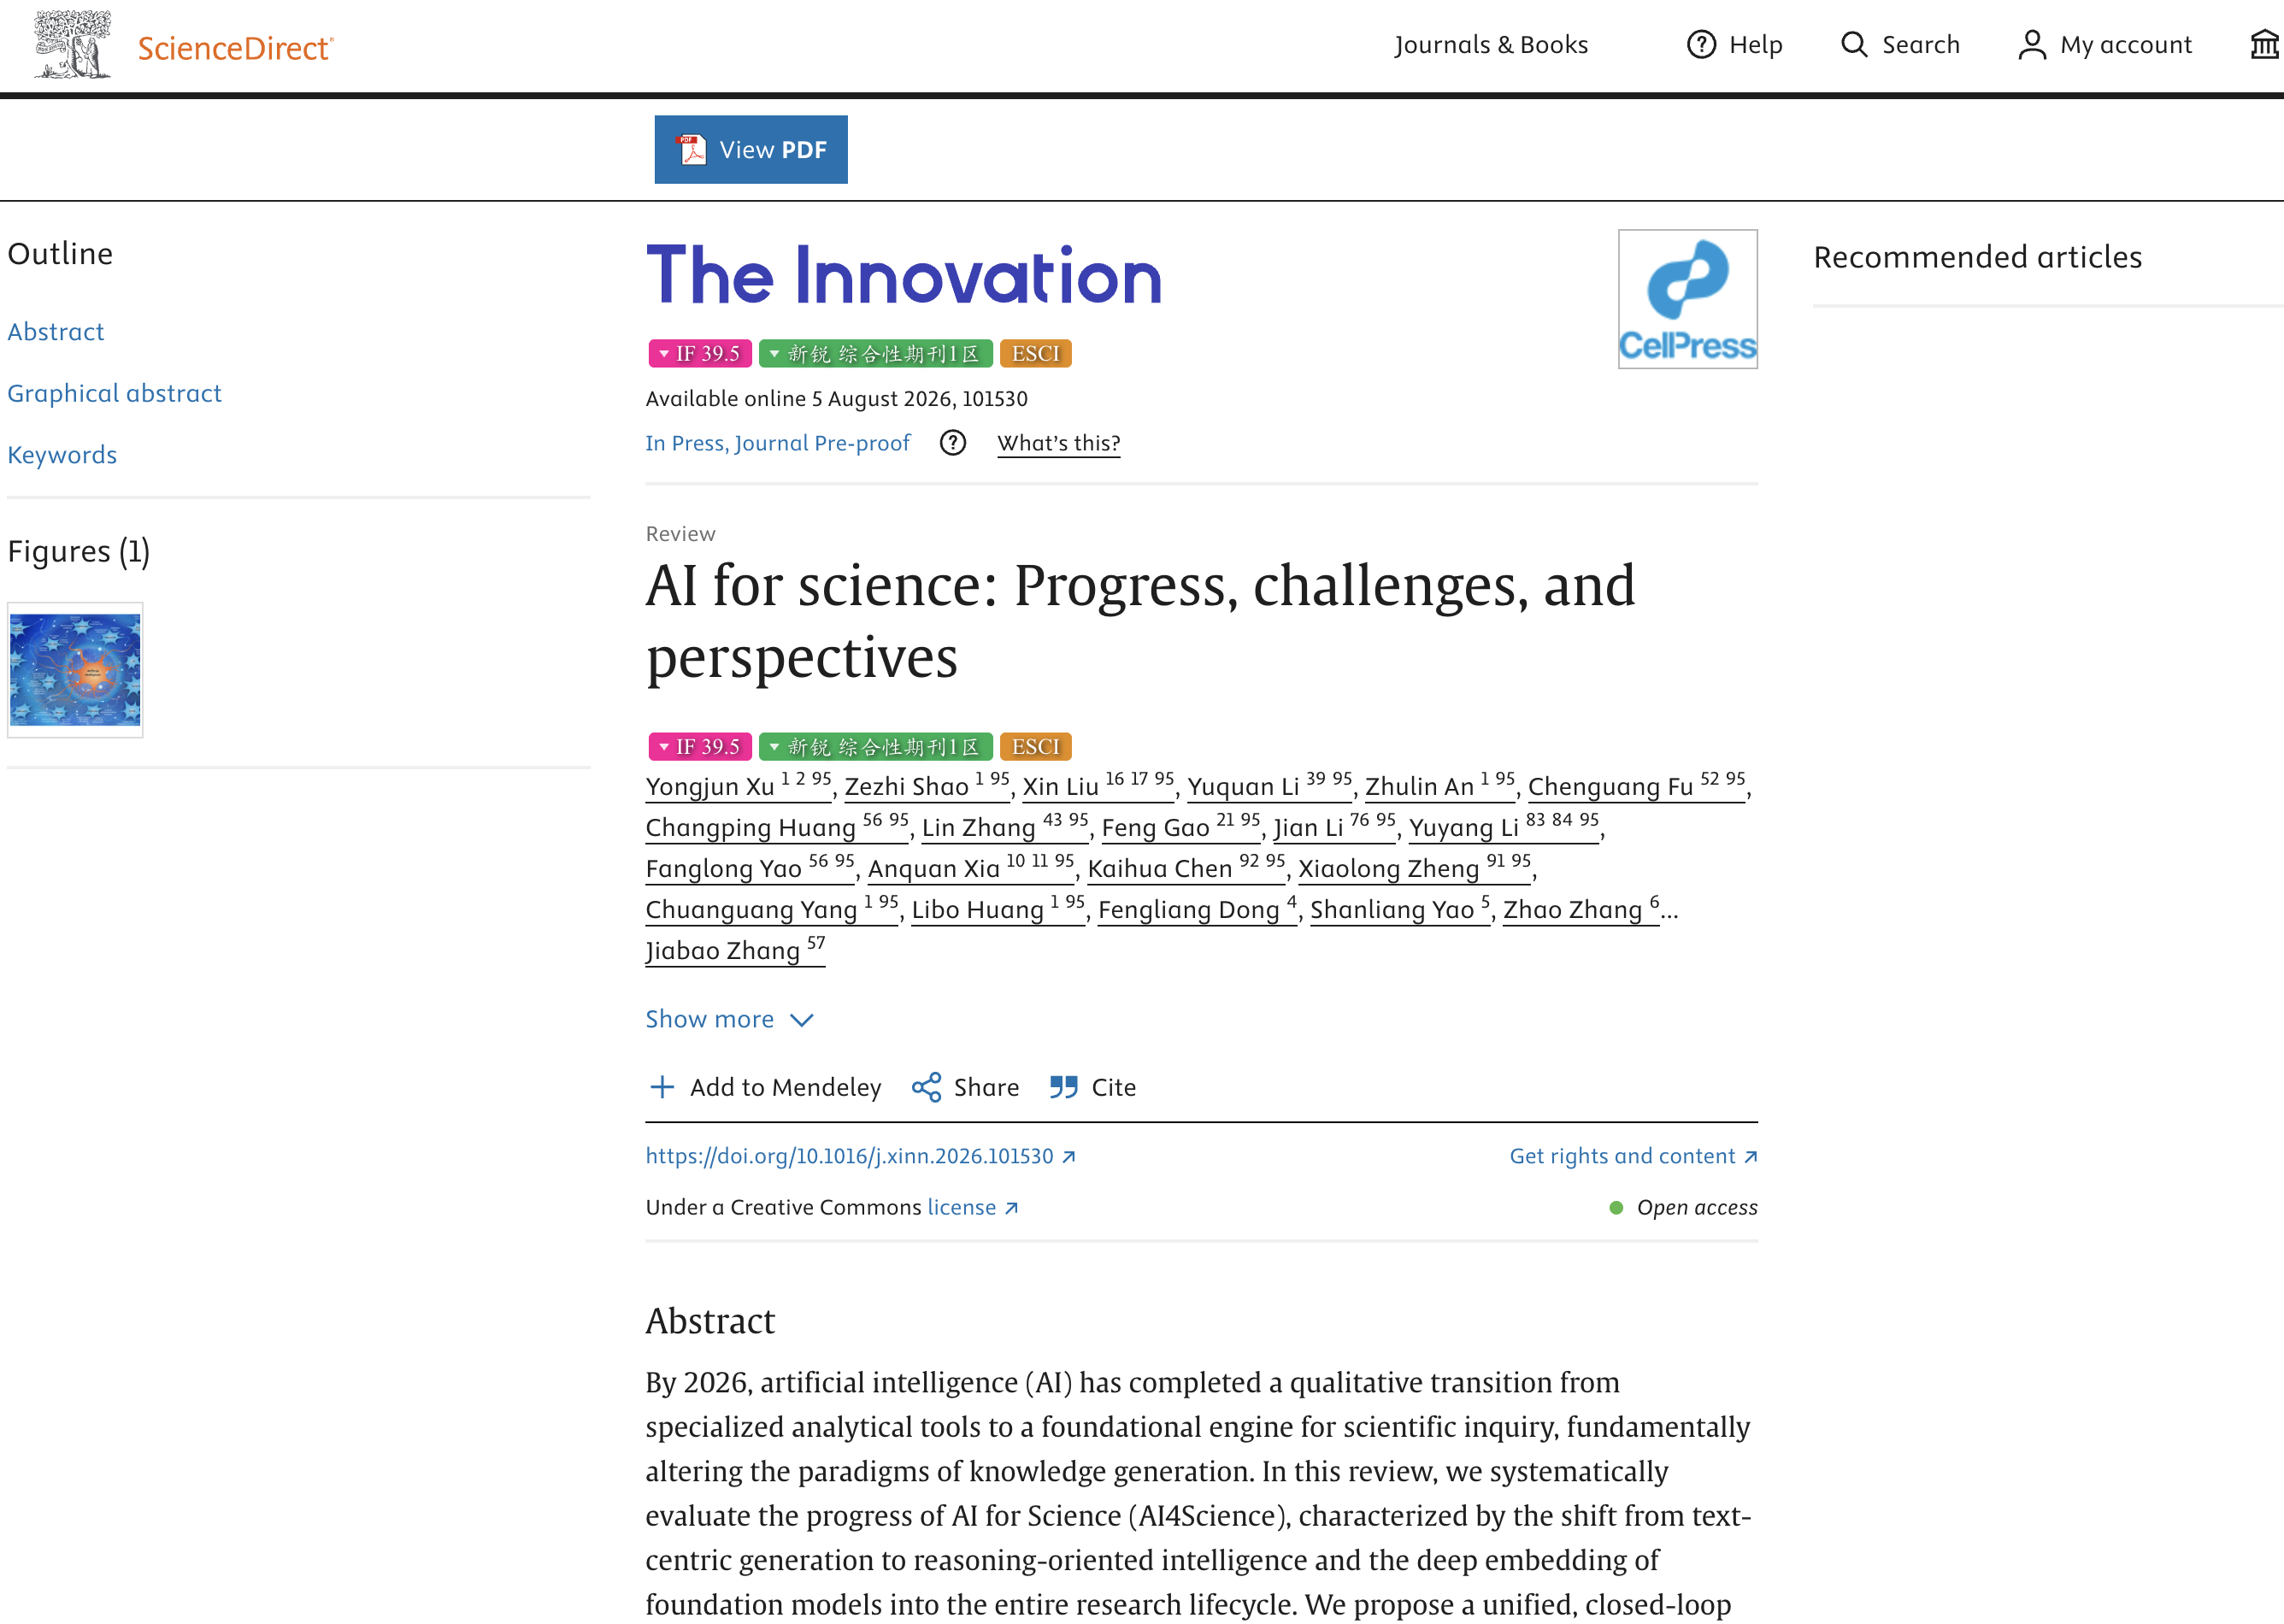Open the Help question mark icon
The width and height of the screenshot is (2284, 1624).
pos(1701,45)
